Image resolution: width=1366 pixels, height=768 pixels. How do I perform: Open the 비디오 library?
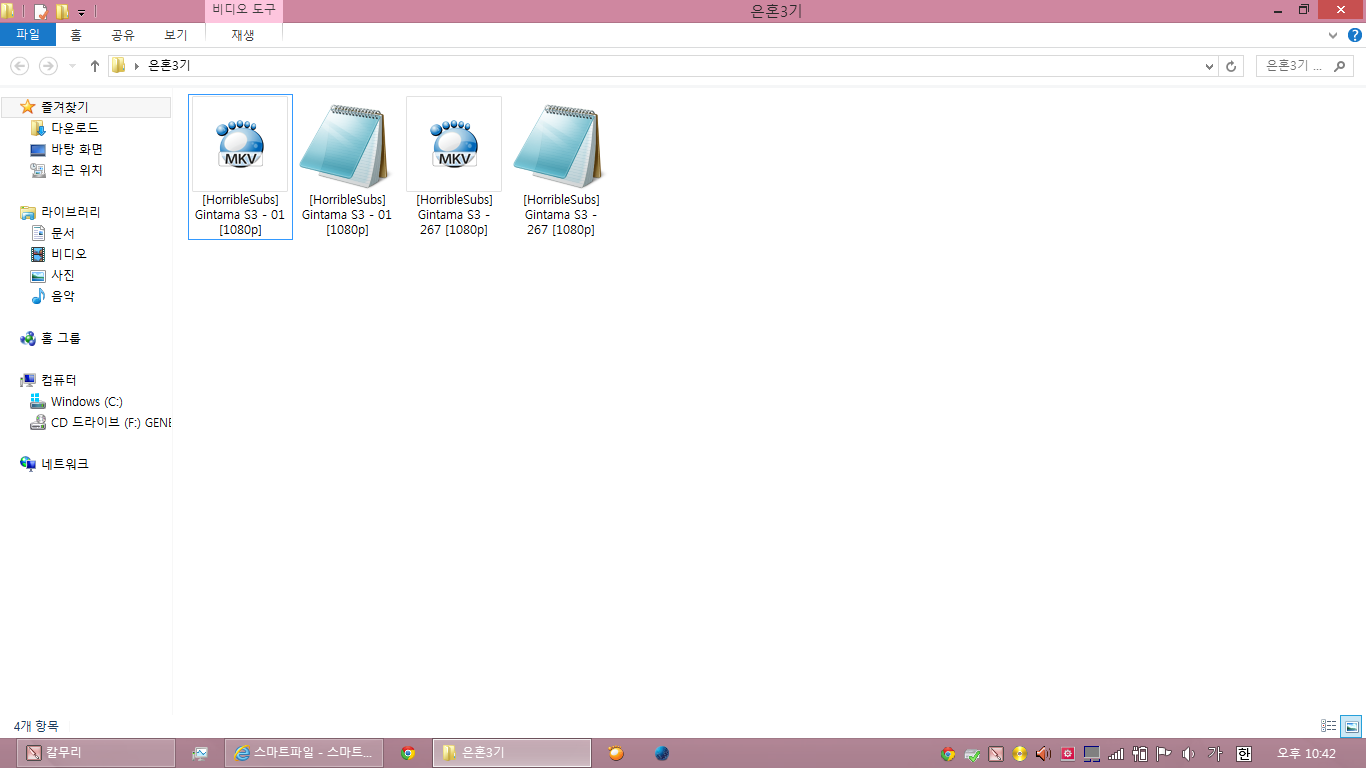pos(69,254)
